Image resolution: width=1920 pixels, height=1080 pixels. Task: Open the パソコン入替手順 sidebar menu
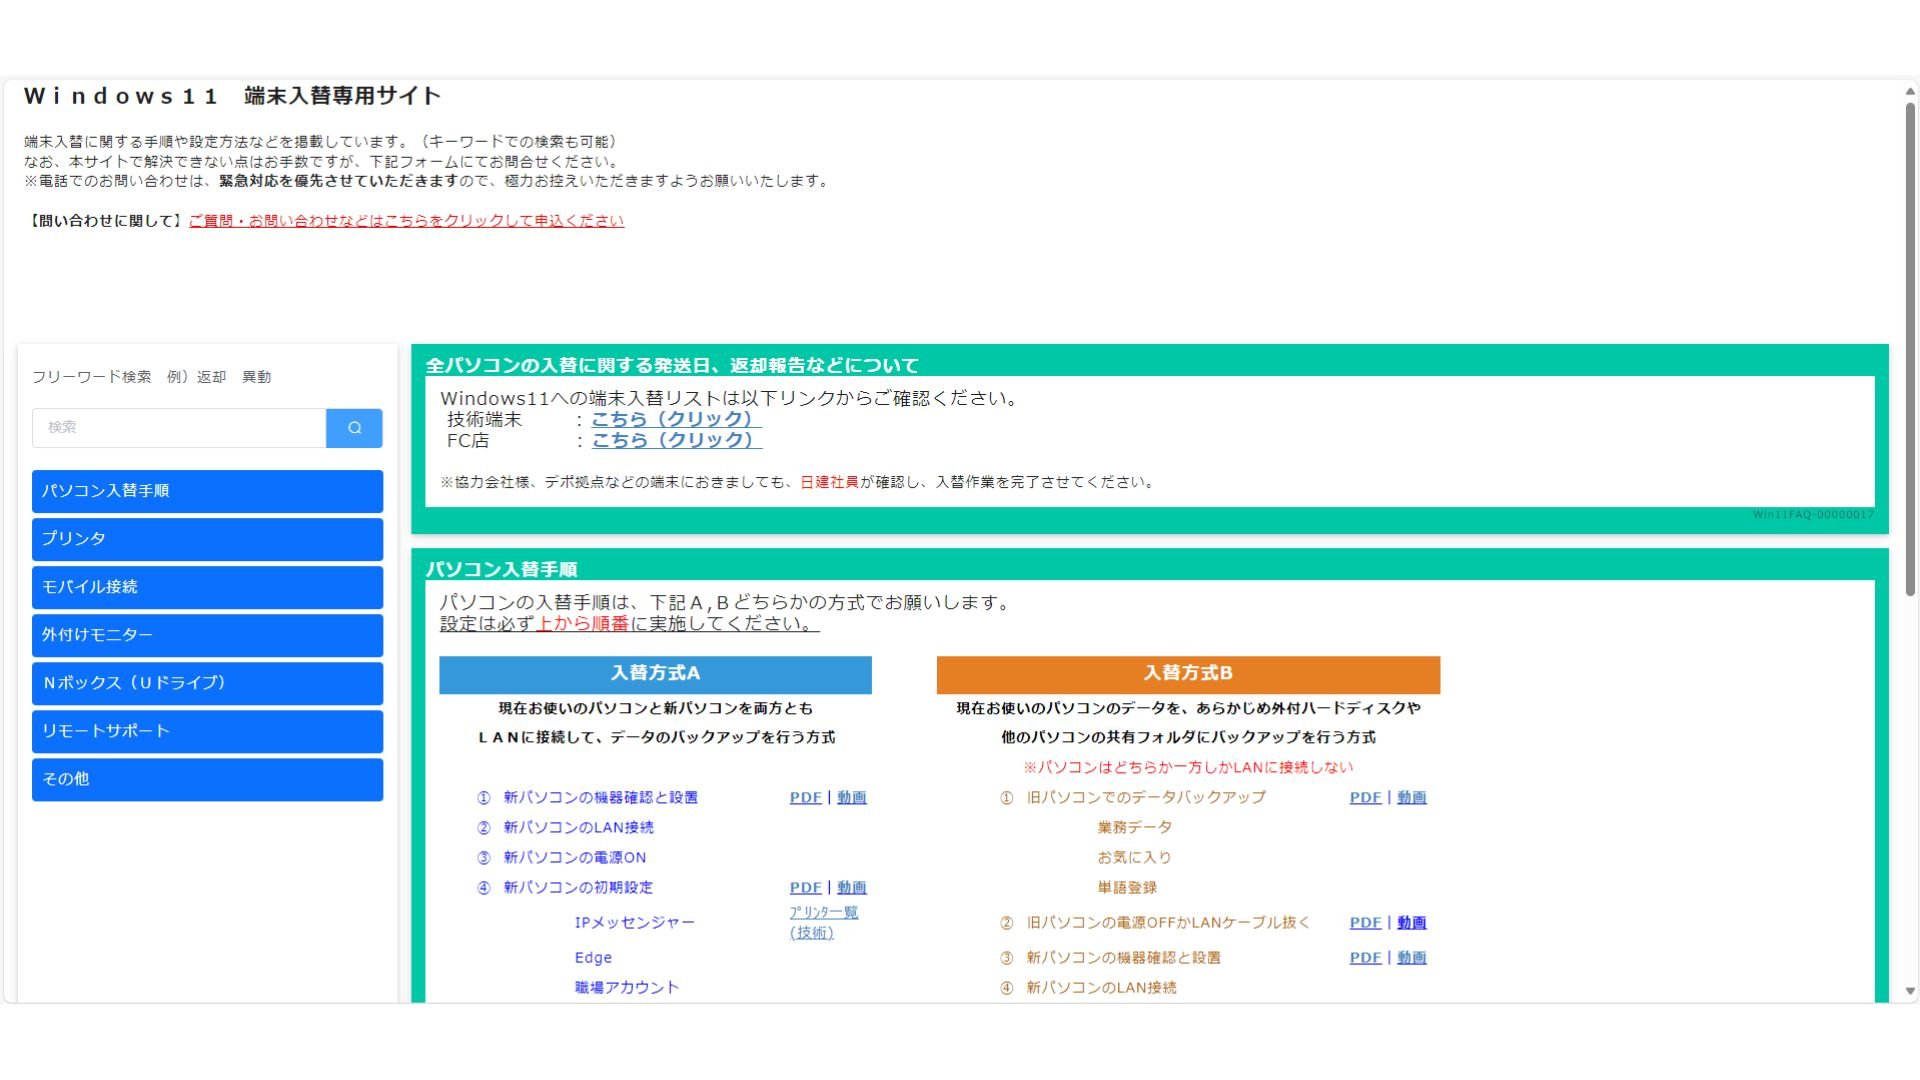point(207,491)
